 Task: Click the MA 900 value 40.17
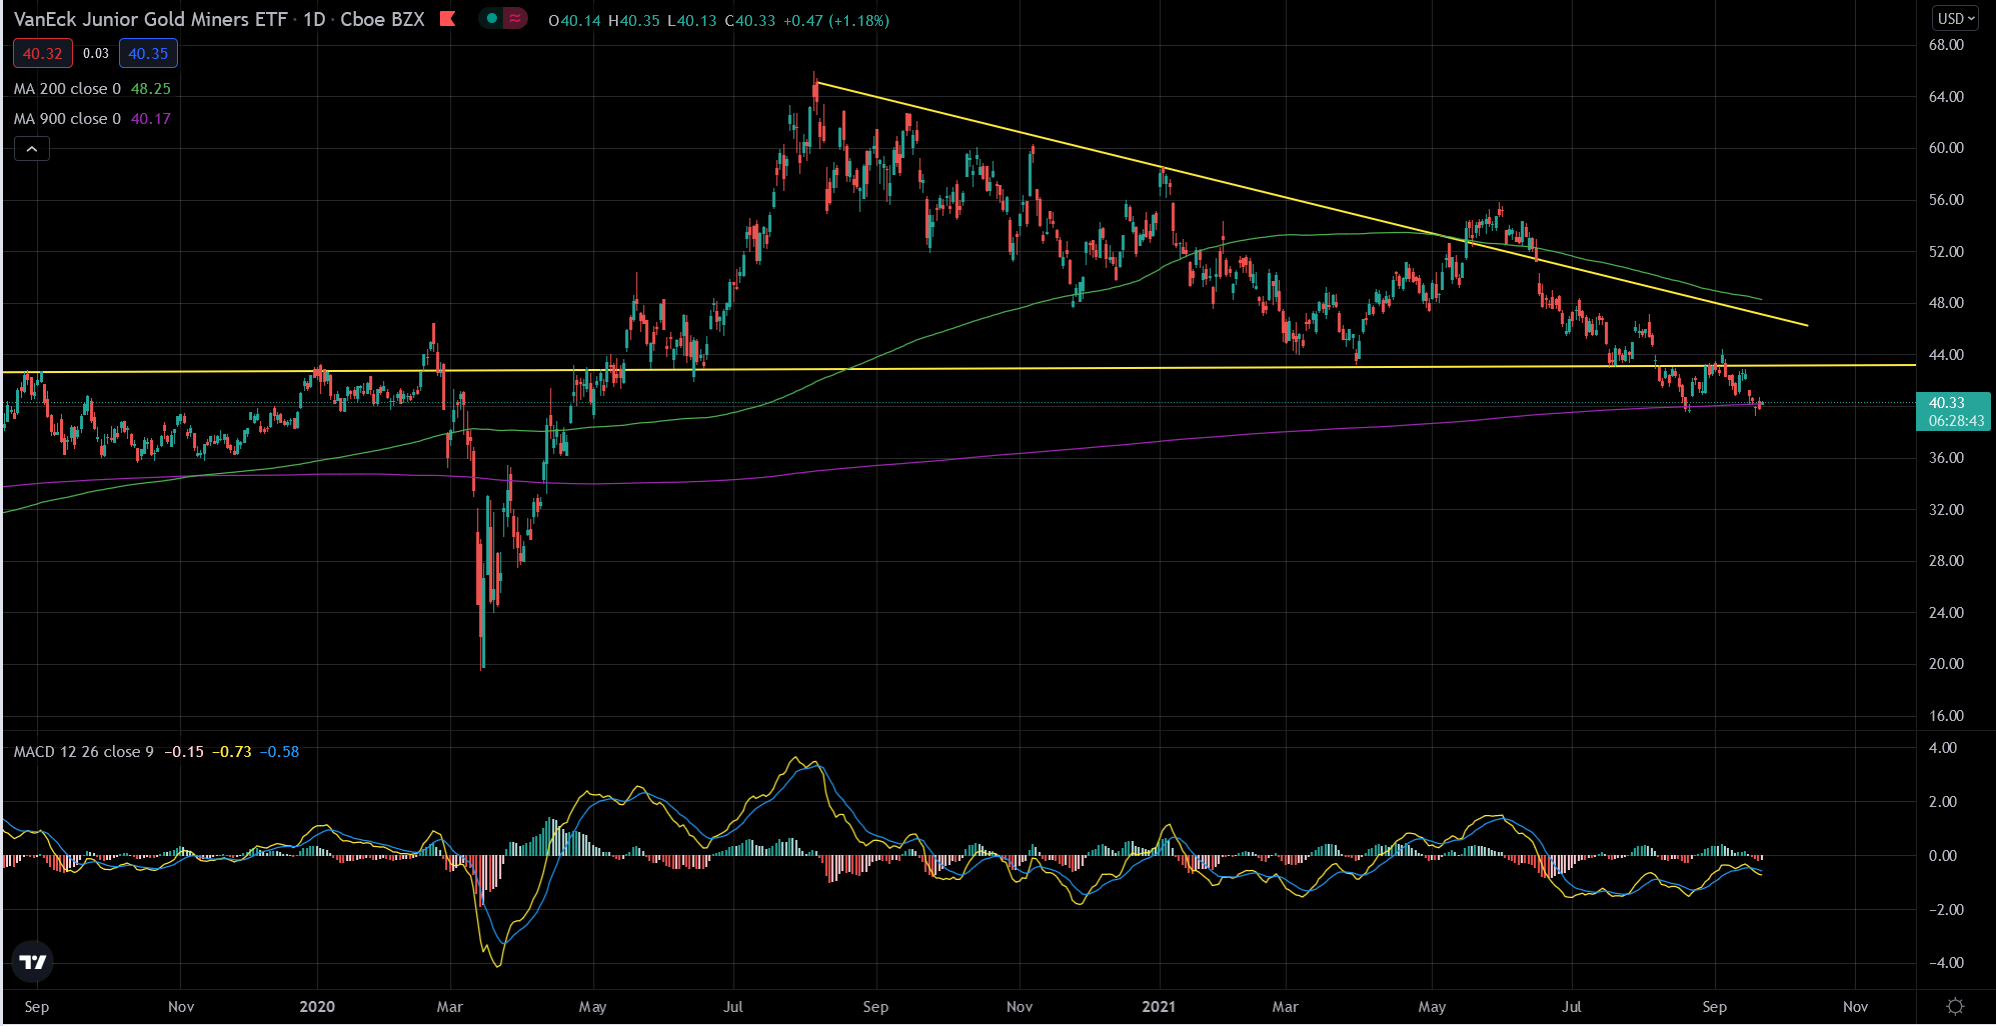coord(151,119)
